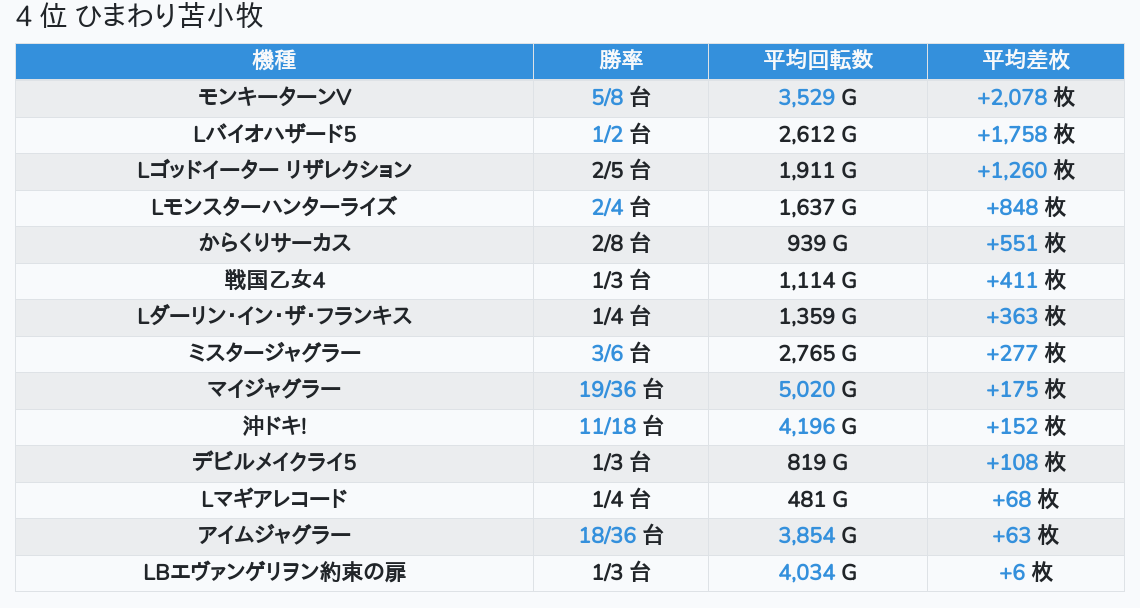Click the 4 位 ひまわり苫小牧 heading
The height and width of the screenshot is (608, 1140).
pos(139,17)
